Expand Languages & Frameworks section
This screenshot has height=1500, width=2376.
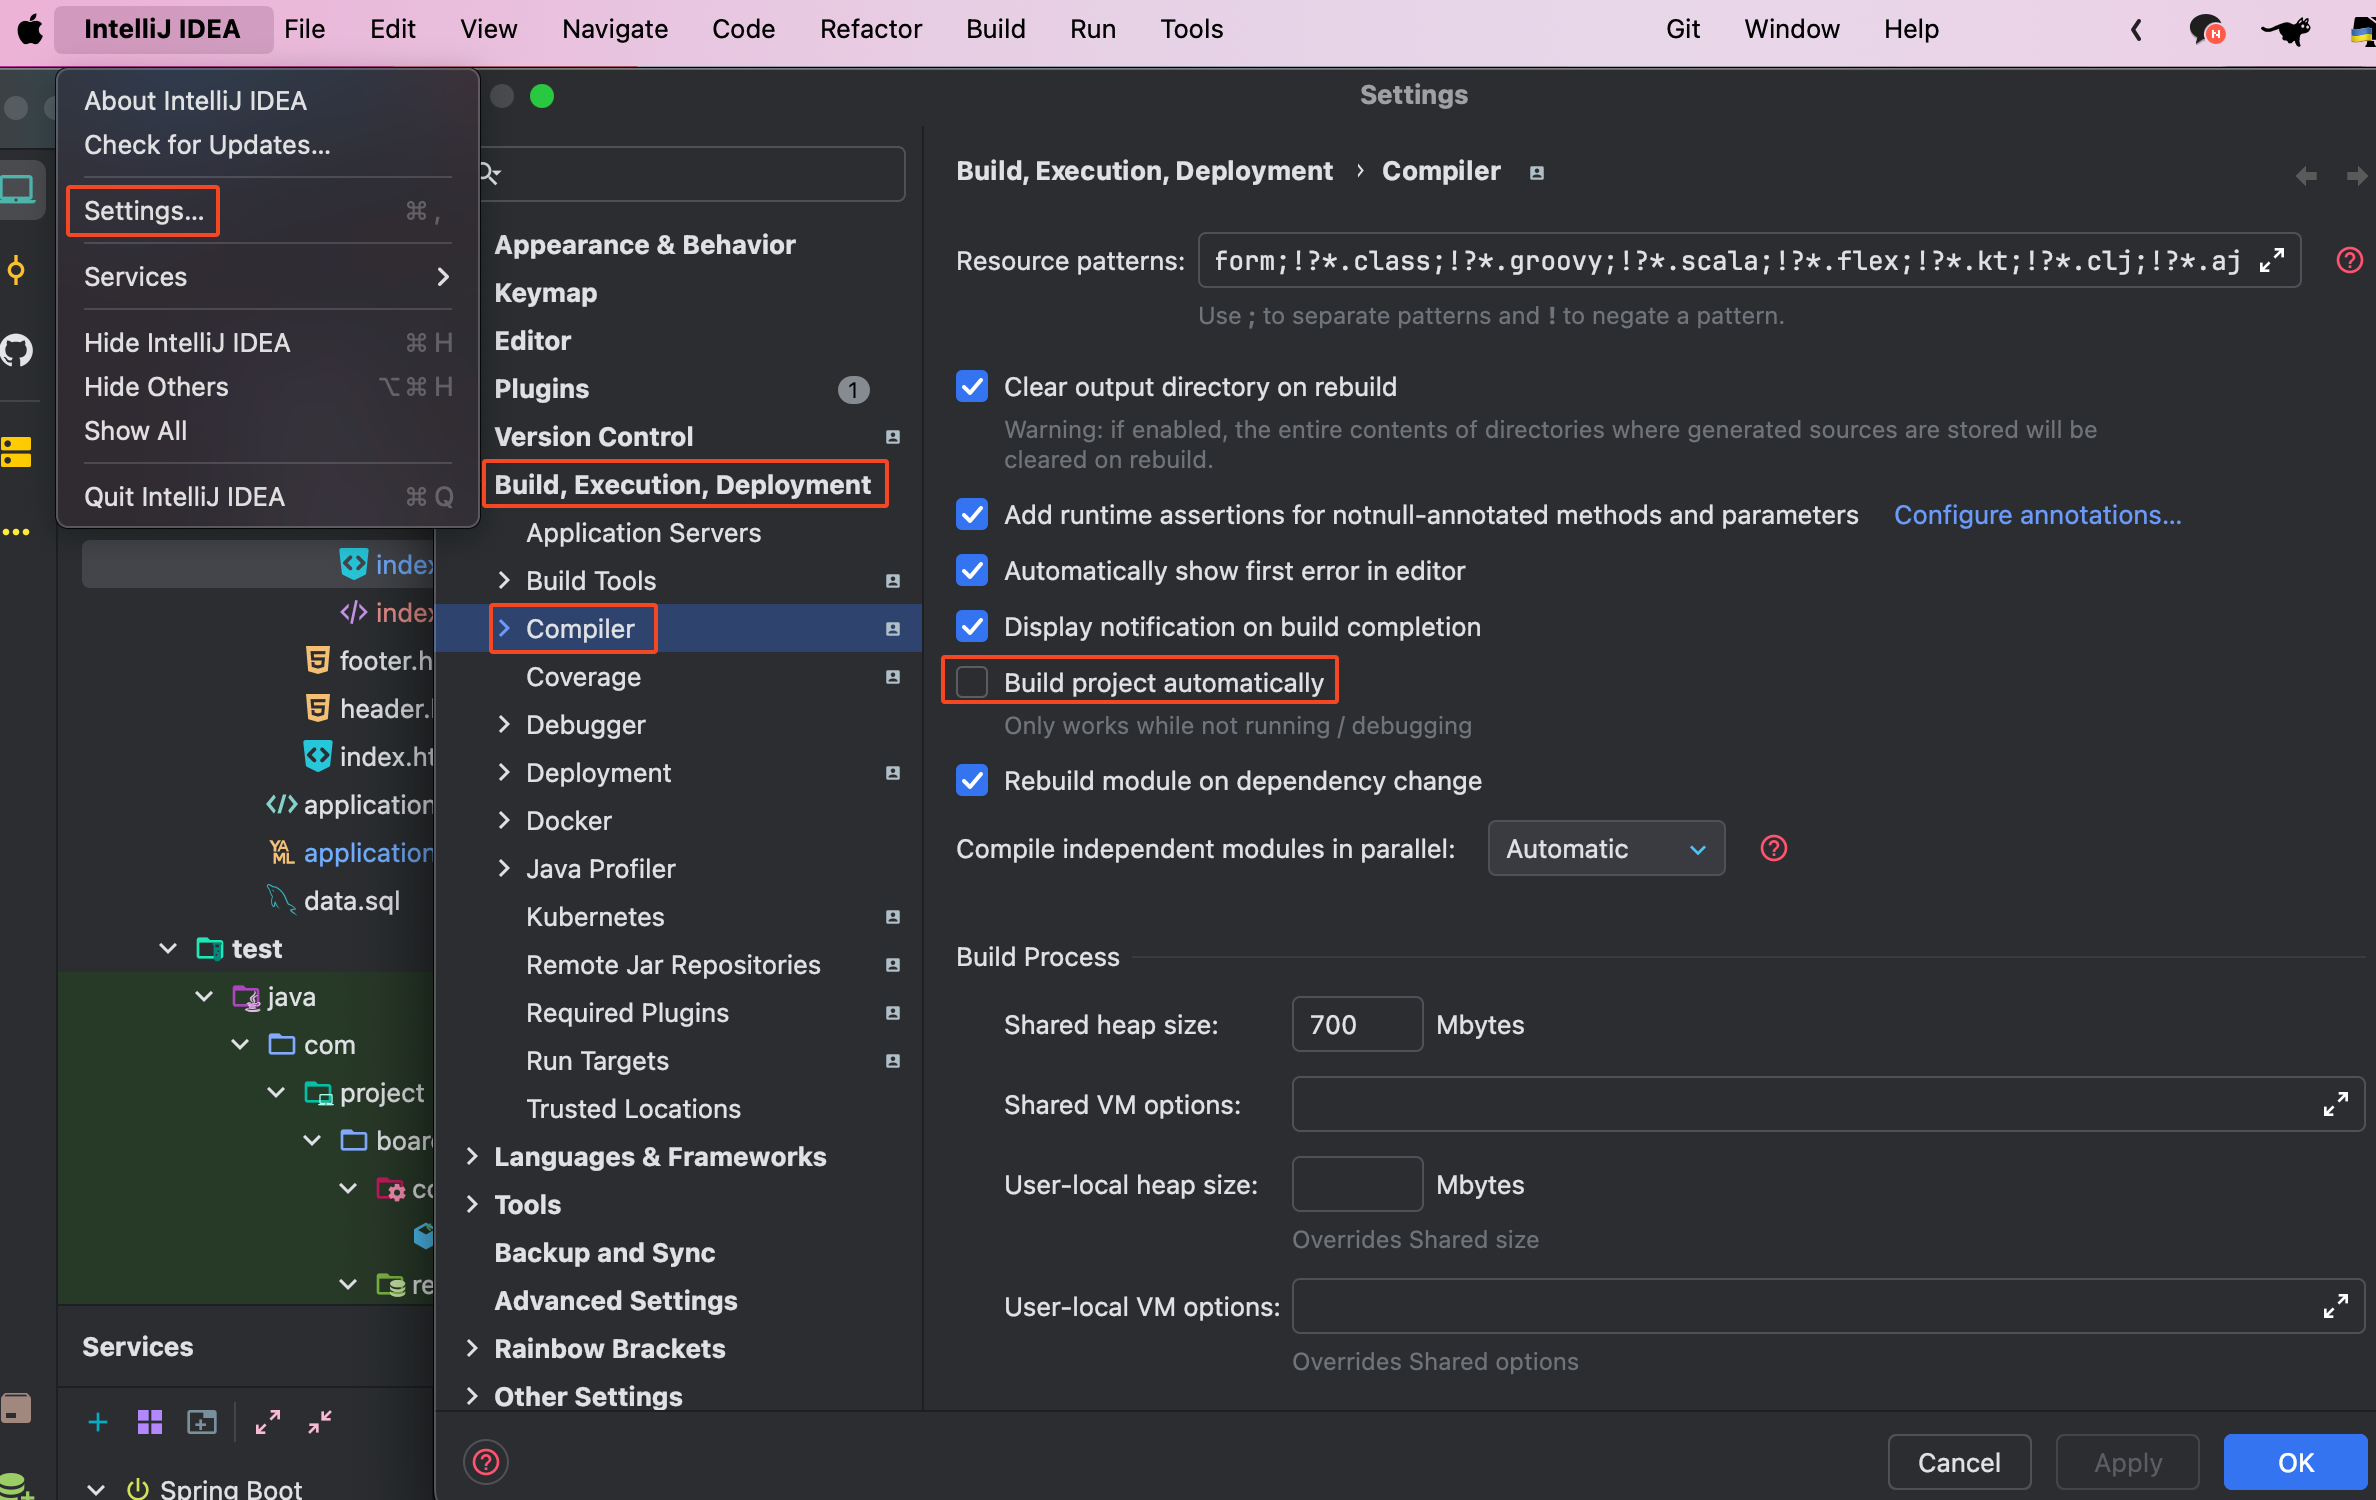click(472, 1157)
